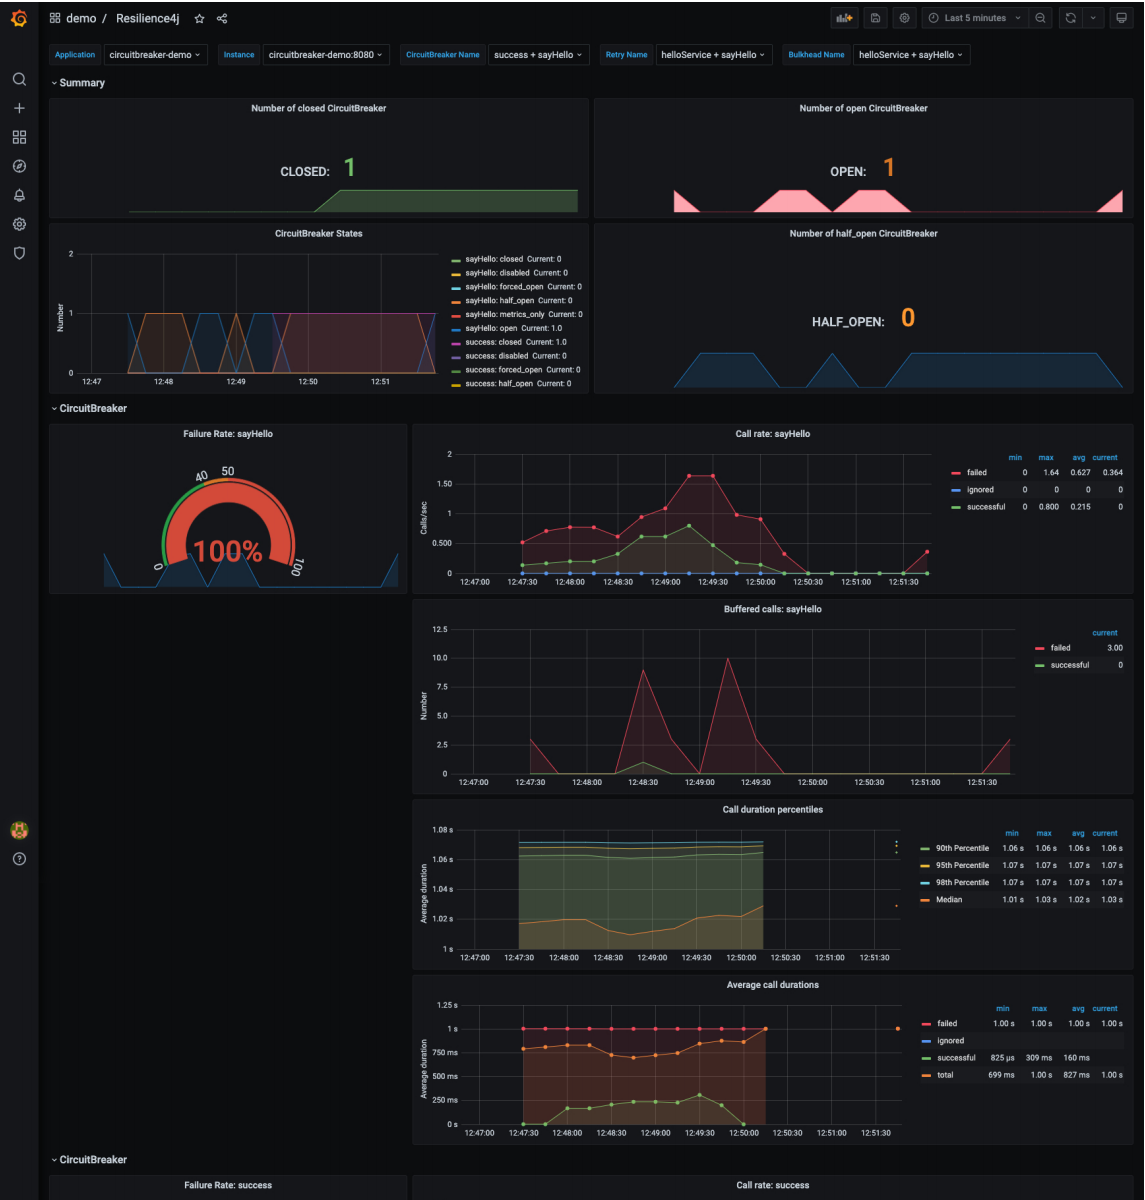Viewport: 1145px width, 1200px height.
Task: Click the dashboards grid icon beside demo
Action: (55, 18)
